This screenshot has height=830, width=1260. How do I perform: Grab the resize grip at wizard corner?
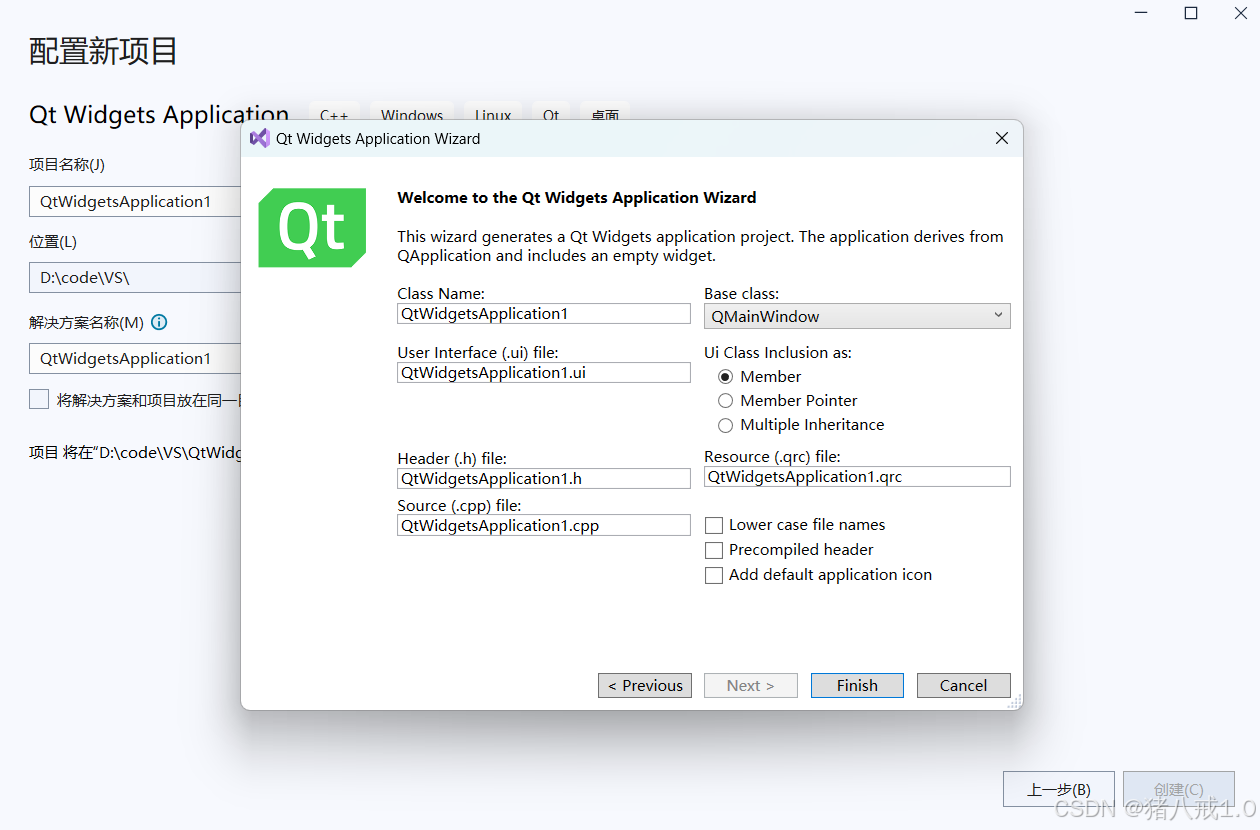click(x=1014, y=702)
